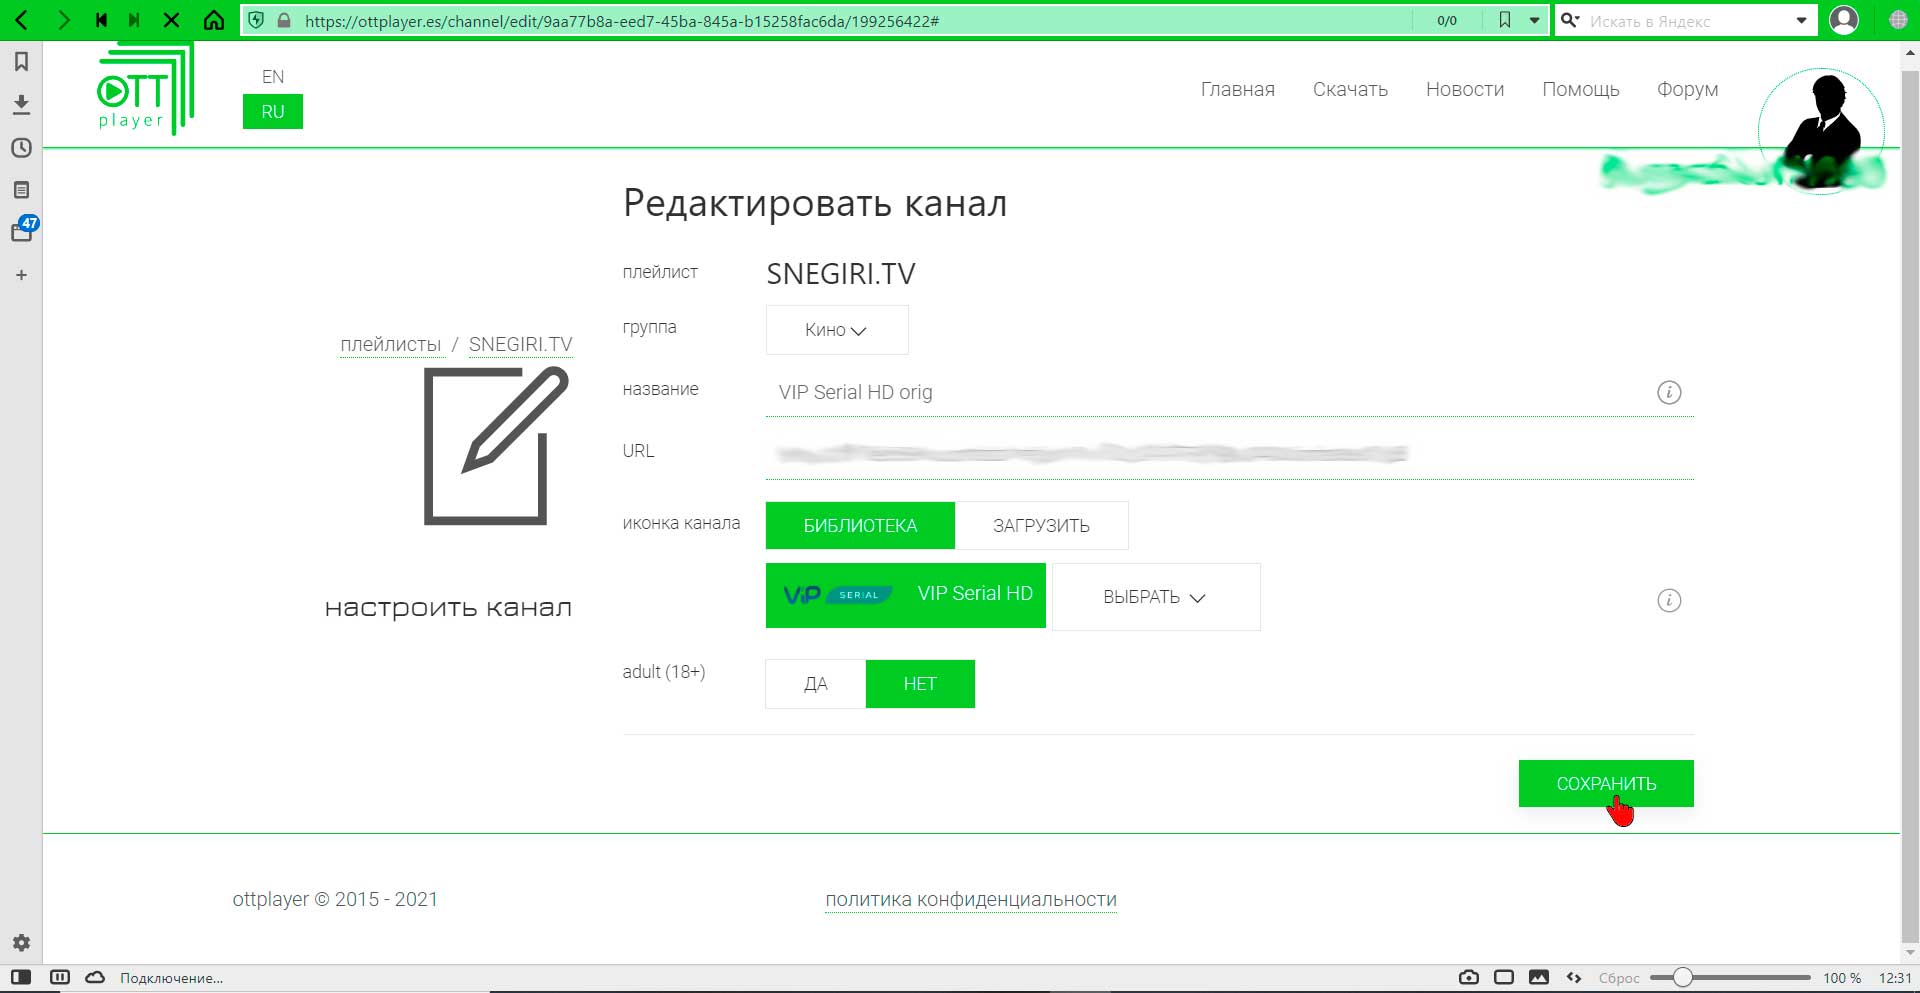Show info icon for the channel icon row
This screenshot has height=993, width=1920.
pos(1669,600)
